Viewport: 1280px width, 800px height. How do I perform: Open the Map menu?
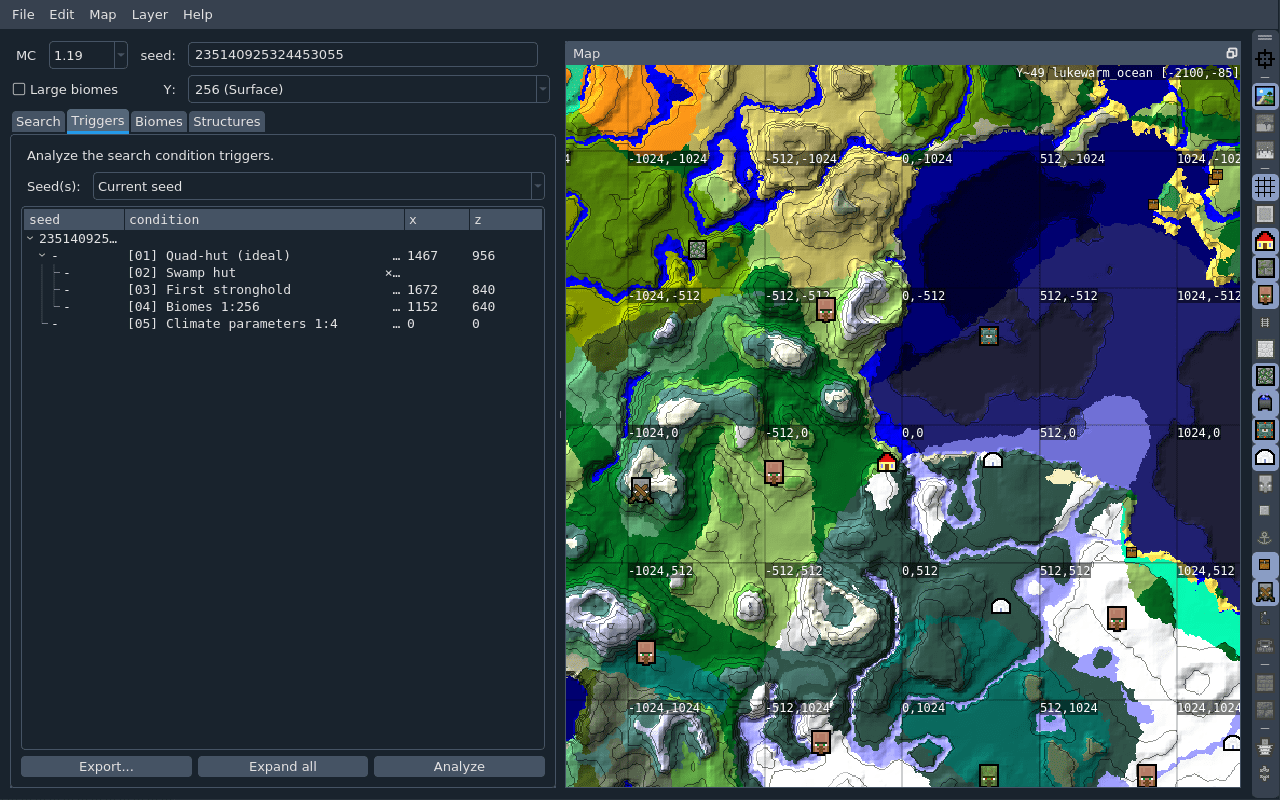(102, 15)
